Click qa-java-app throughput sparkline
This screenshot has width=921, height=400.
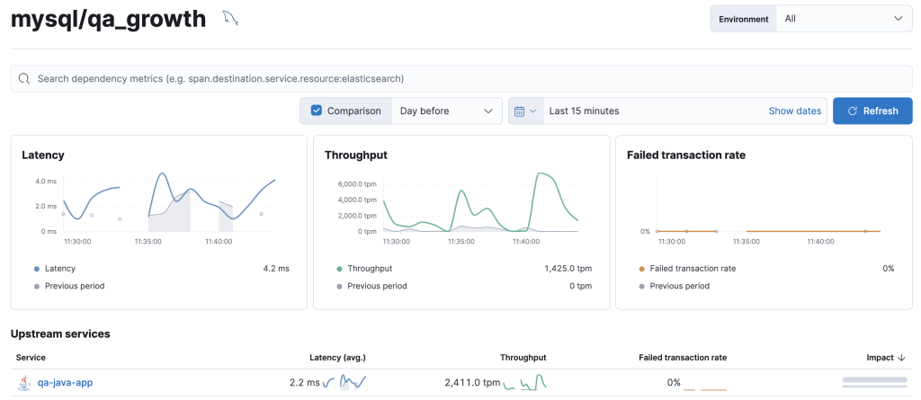525,383
